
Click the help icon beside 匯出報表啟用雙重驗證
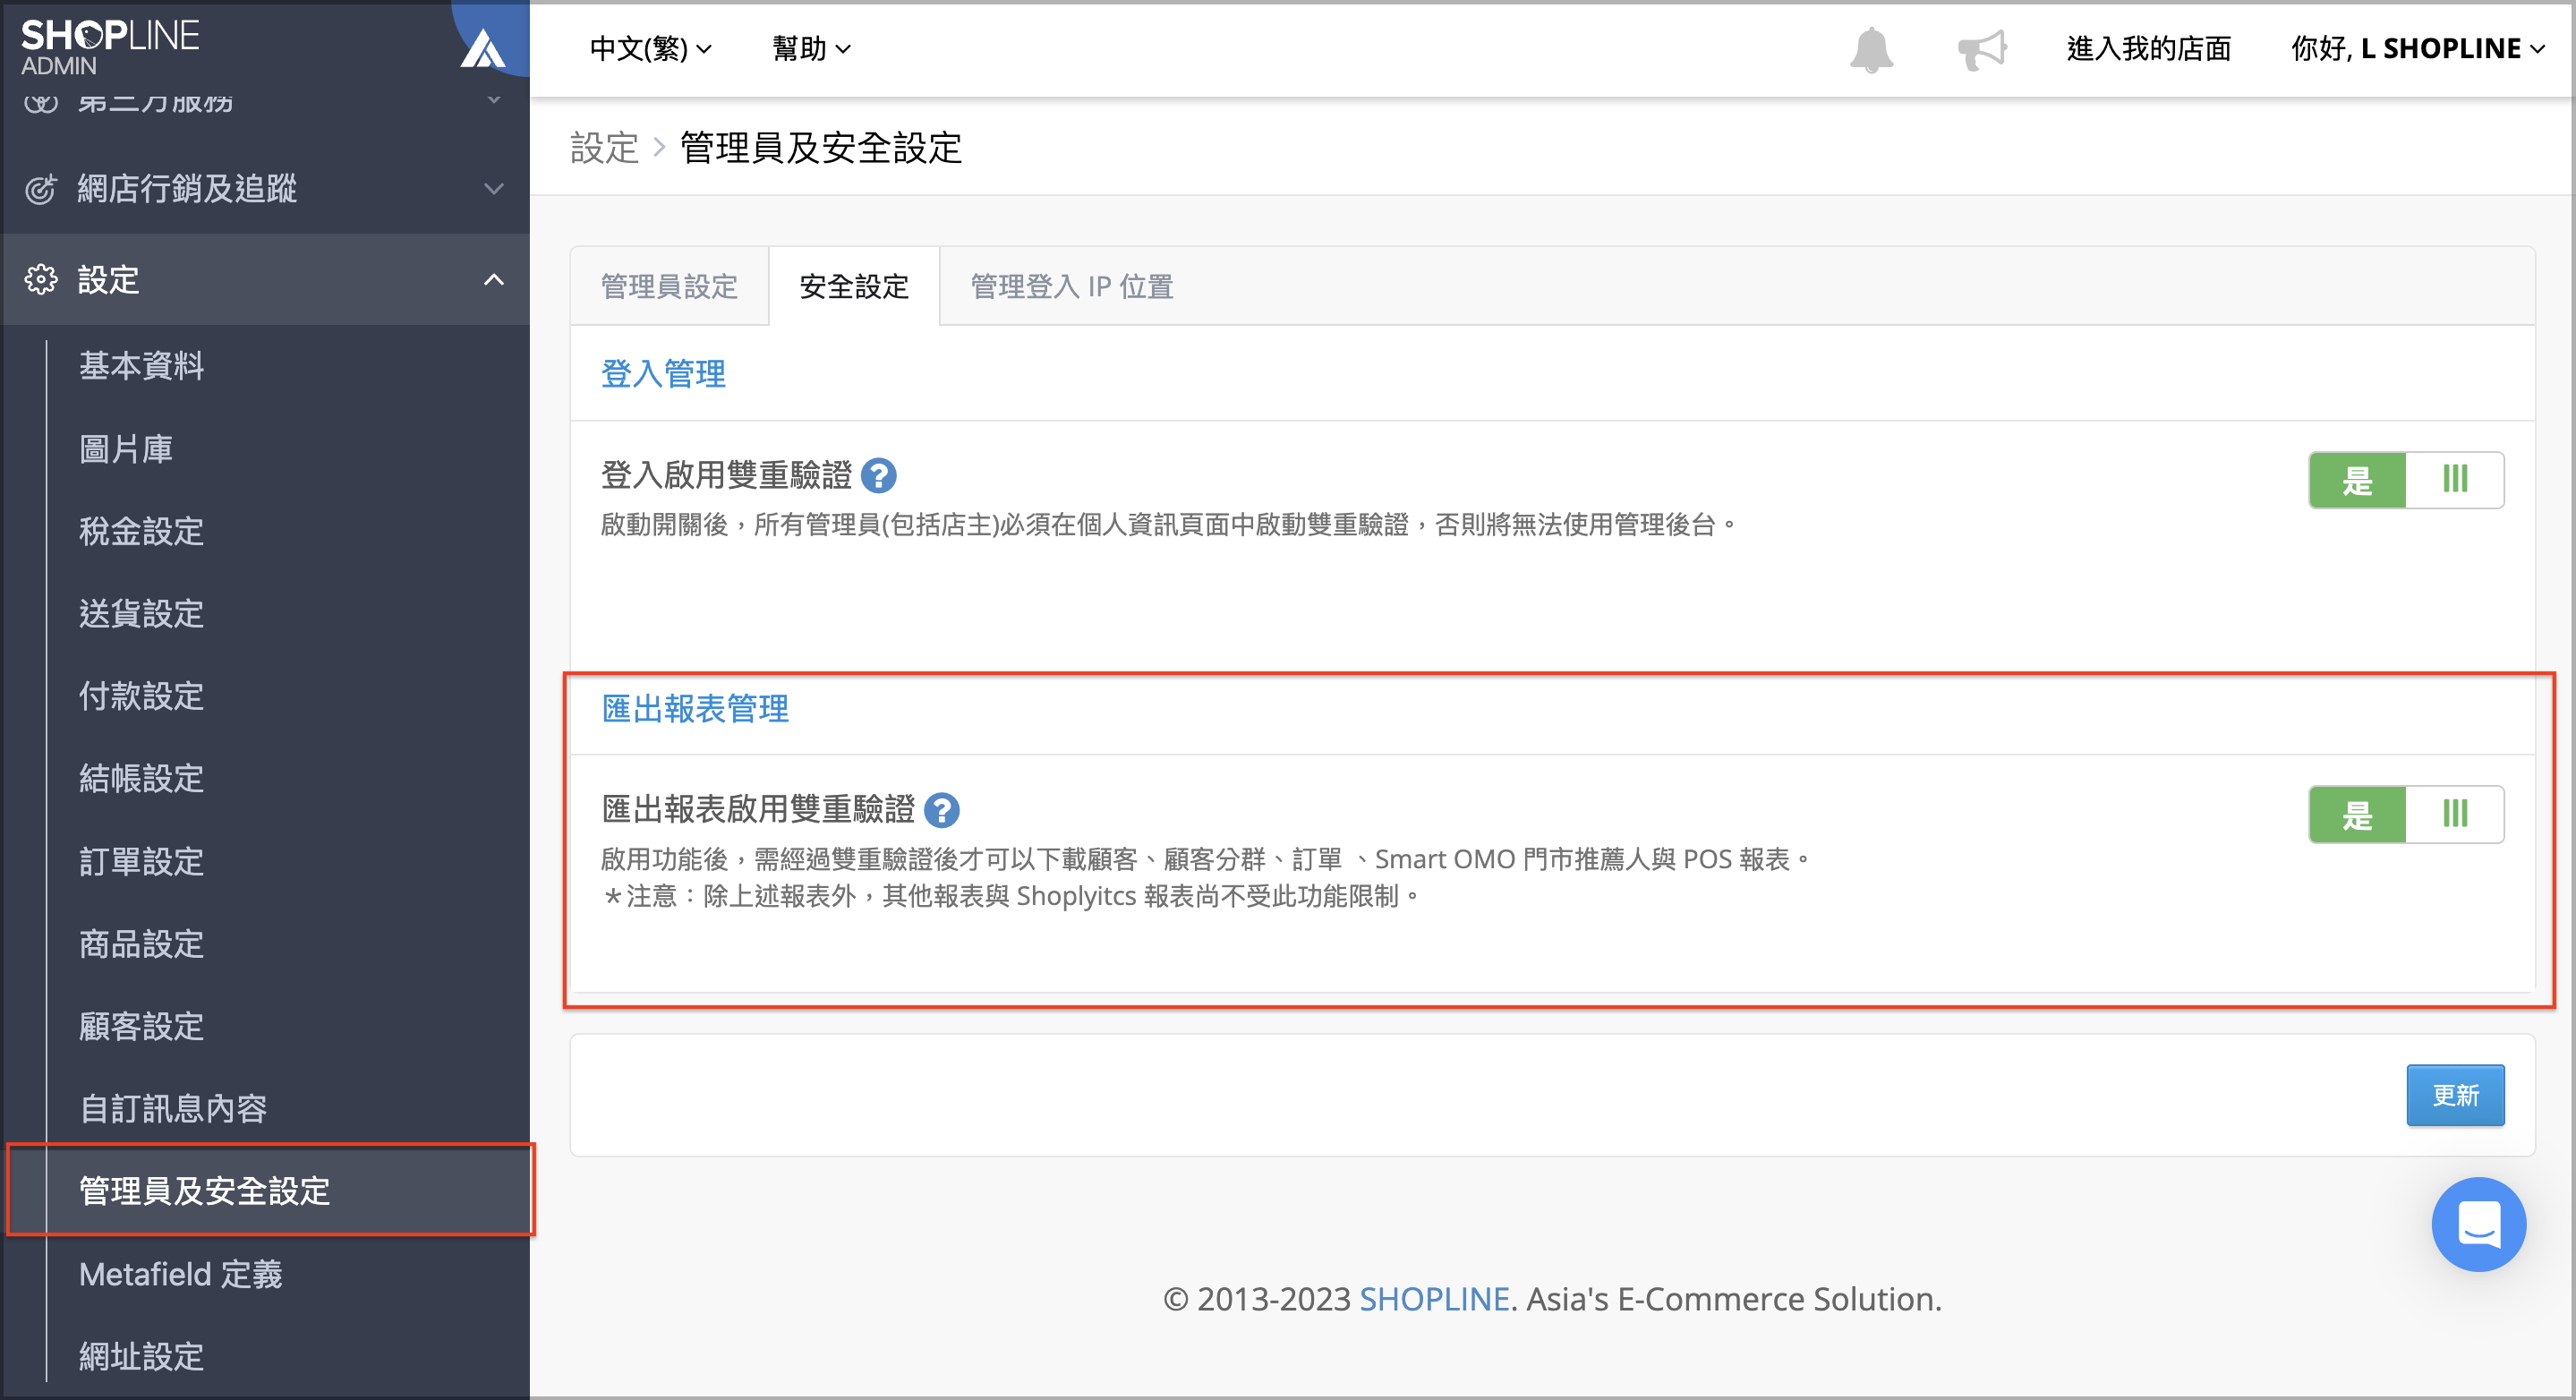(x=943, y=810)
